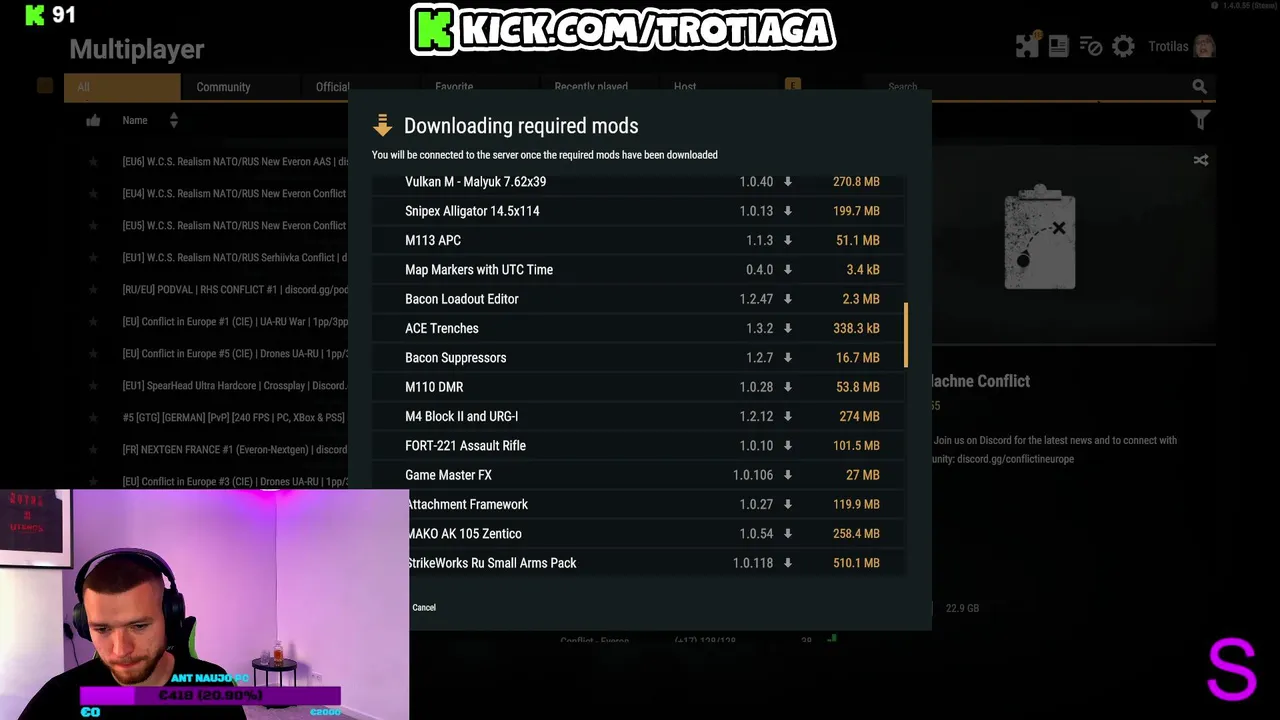Screen dimensions: 1280x720
Task: Select the Conflict in Europe #3 (CIE) server row
Action: coord(234,481)
